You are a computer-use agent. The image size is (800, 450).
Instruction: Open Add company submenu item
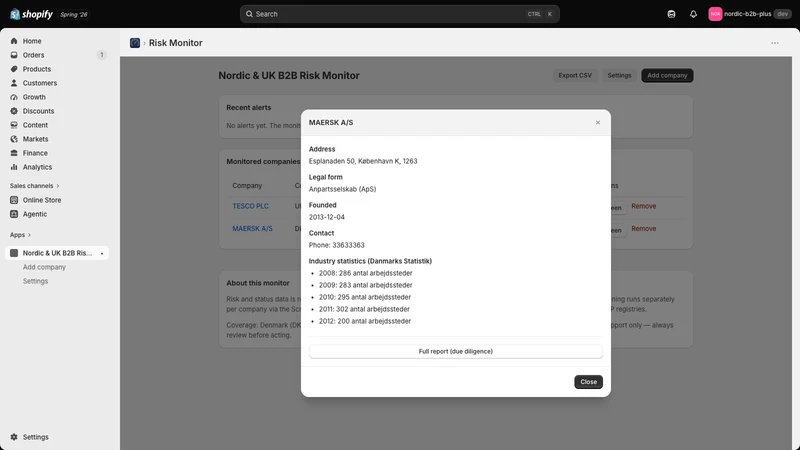[x=44, y=267]
